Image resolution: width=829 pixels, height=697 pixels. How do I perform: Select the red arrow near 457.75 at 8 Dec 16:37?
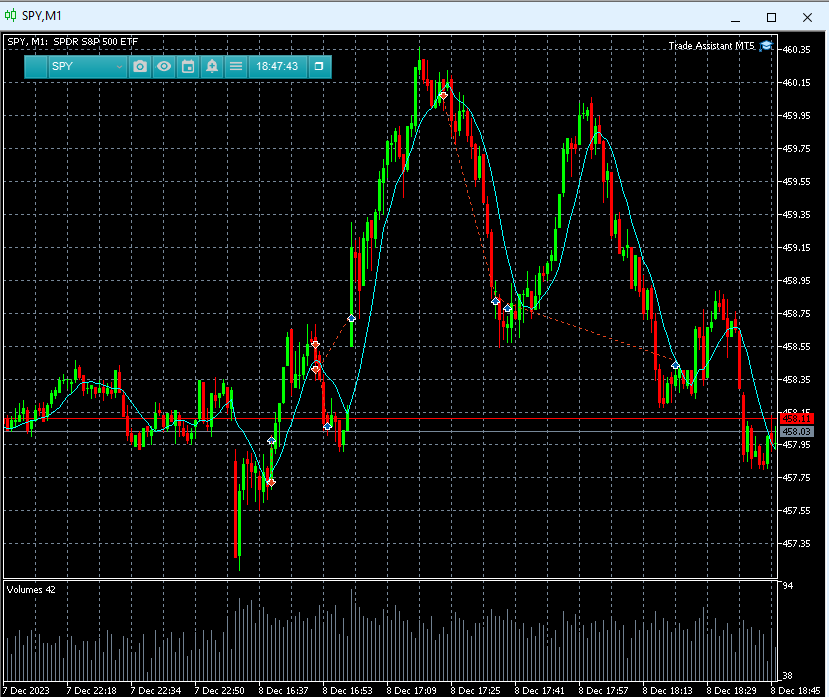pyautogui.click(x=271, y=482)
